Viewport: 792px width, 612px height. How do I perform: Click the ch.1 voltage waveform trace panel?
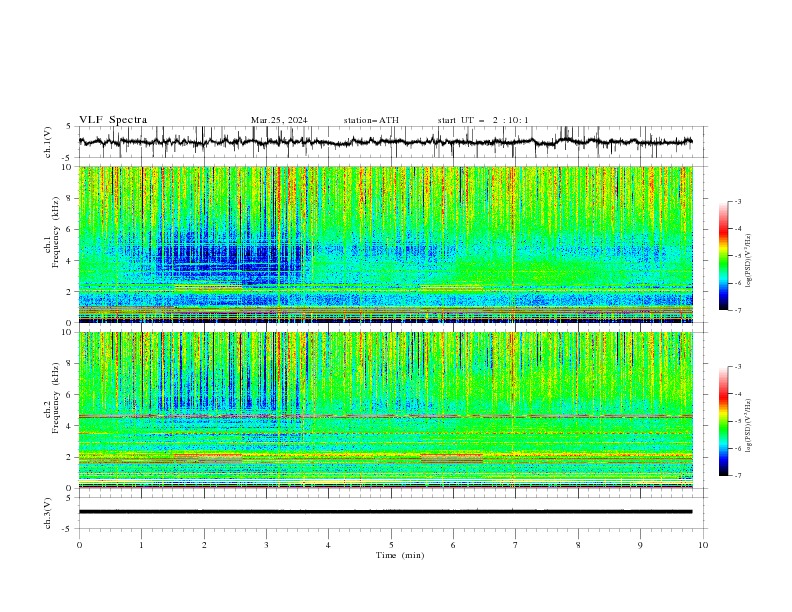pyautogui.click(x=392, y=142)
